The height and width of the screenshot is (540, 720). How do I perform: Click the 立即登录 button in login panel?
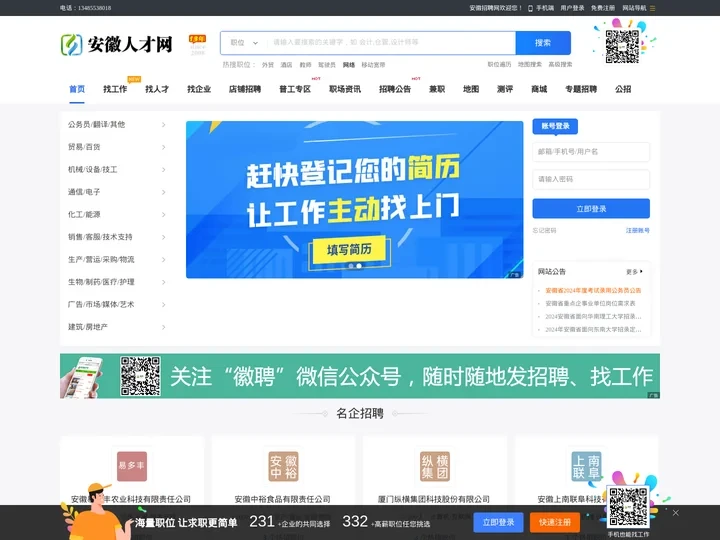click(x=591, y=208)
